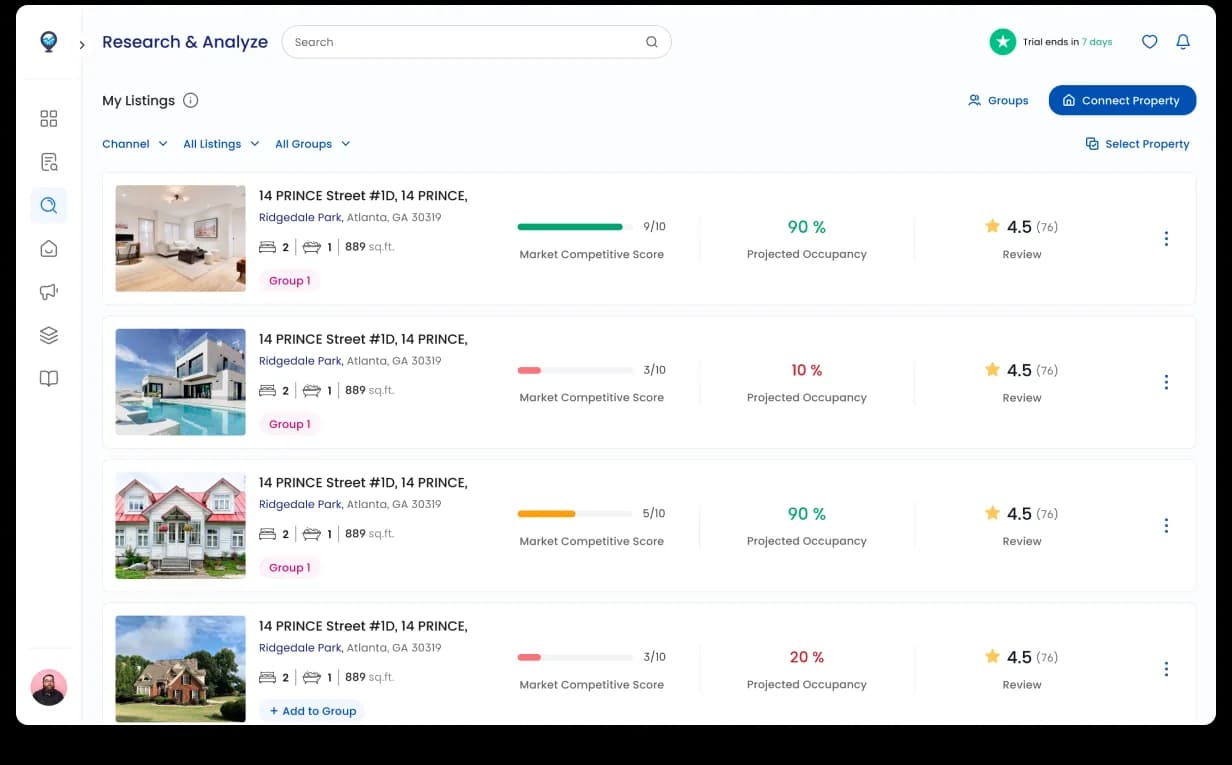
Task: Open the megaphone marketing icon in sidebar
Action: pos(49,292)
